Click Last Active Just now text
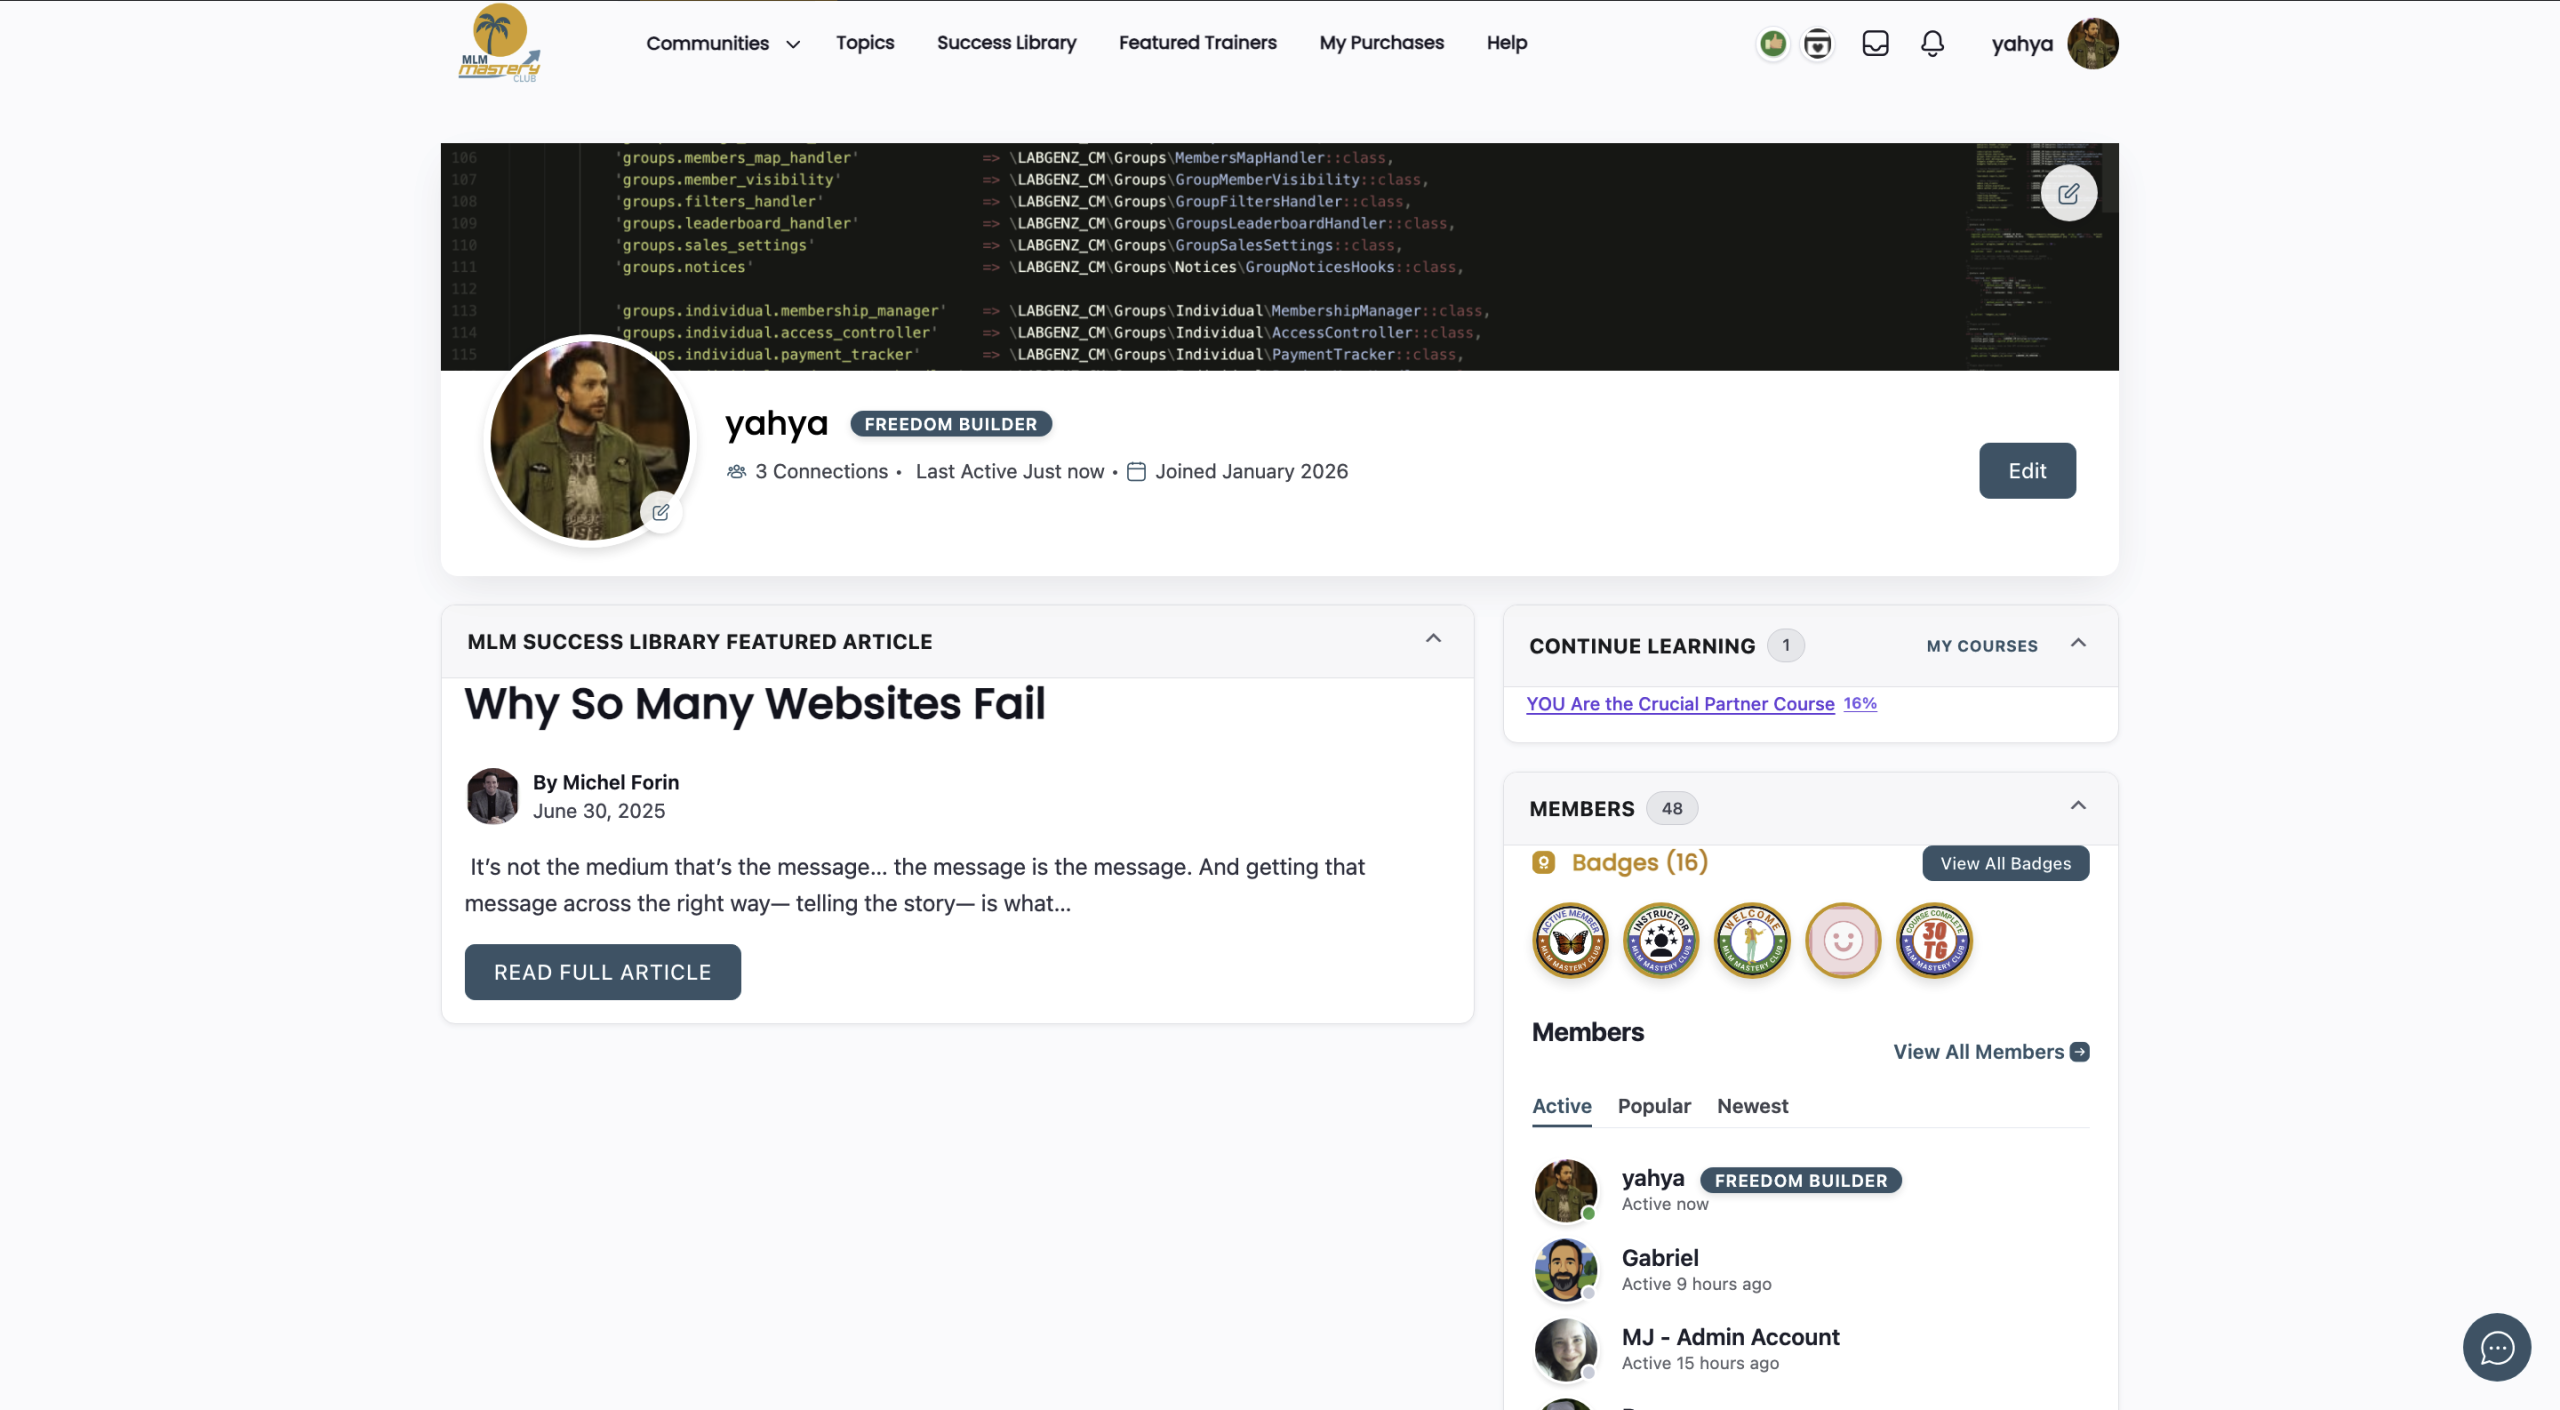This screenshot has height=1410, width=2560. pos(1010,472)
